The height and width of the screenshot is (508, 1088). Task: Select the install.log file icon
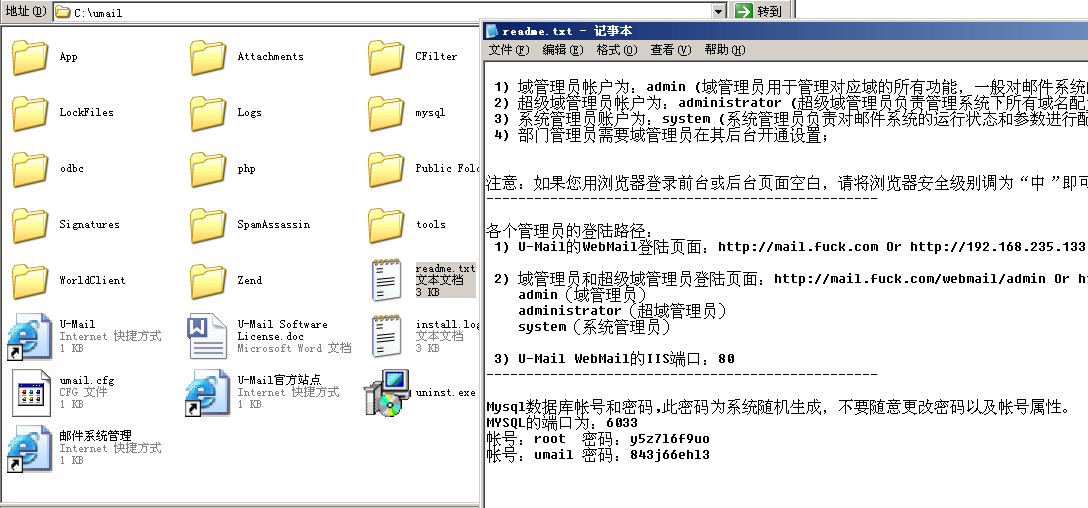coord(386,336)
